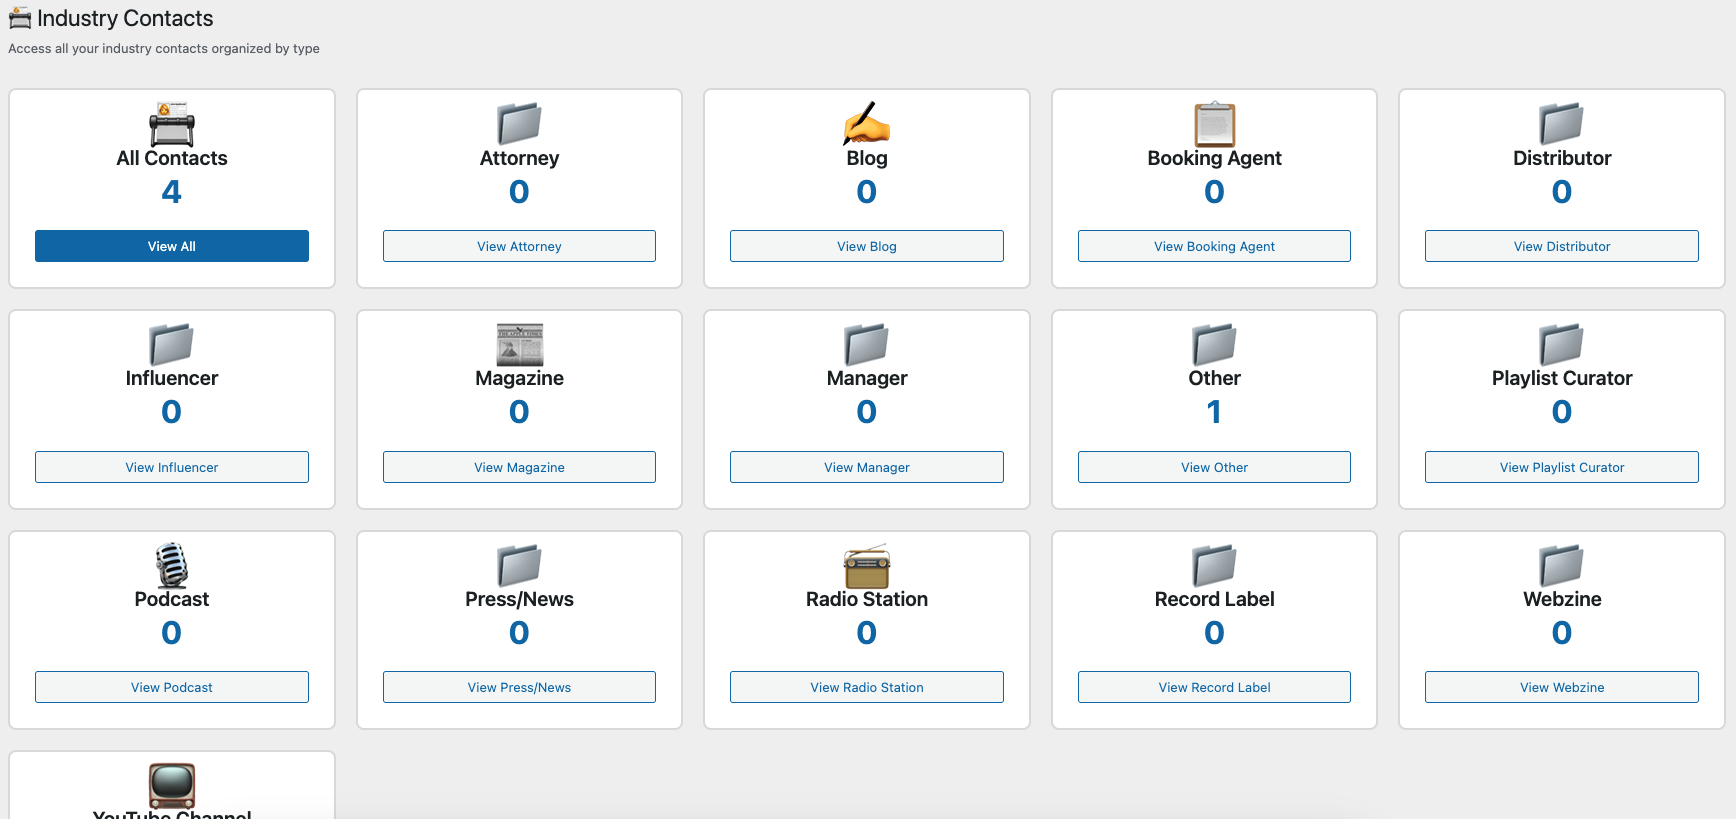Screen dimensions: 1736x819
Task: Click the Press/News folder icon
Action: tap(519, 565)
